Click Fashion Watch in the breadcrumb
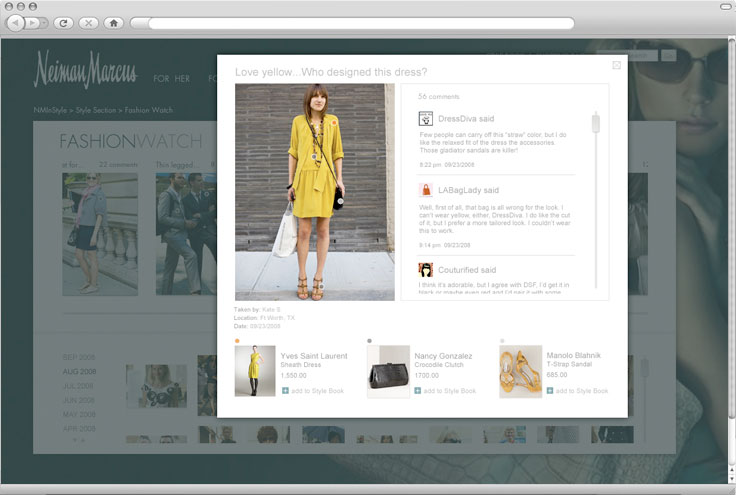The height and width of the screenshot is (495, 736). (148, 110)
